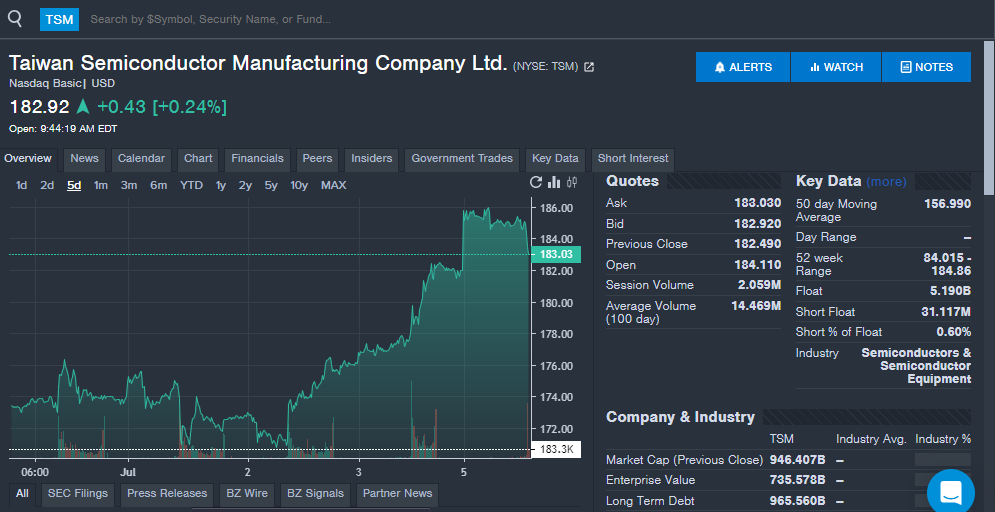Image resolution: width=995 pixels, height=512 pixels.
Task: Set chart range to 1y
Action: 221,185
